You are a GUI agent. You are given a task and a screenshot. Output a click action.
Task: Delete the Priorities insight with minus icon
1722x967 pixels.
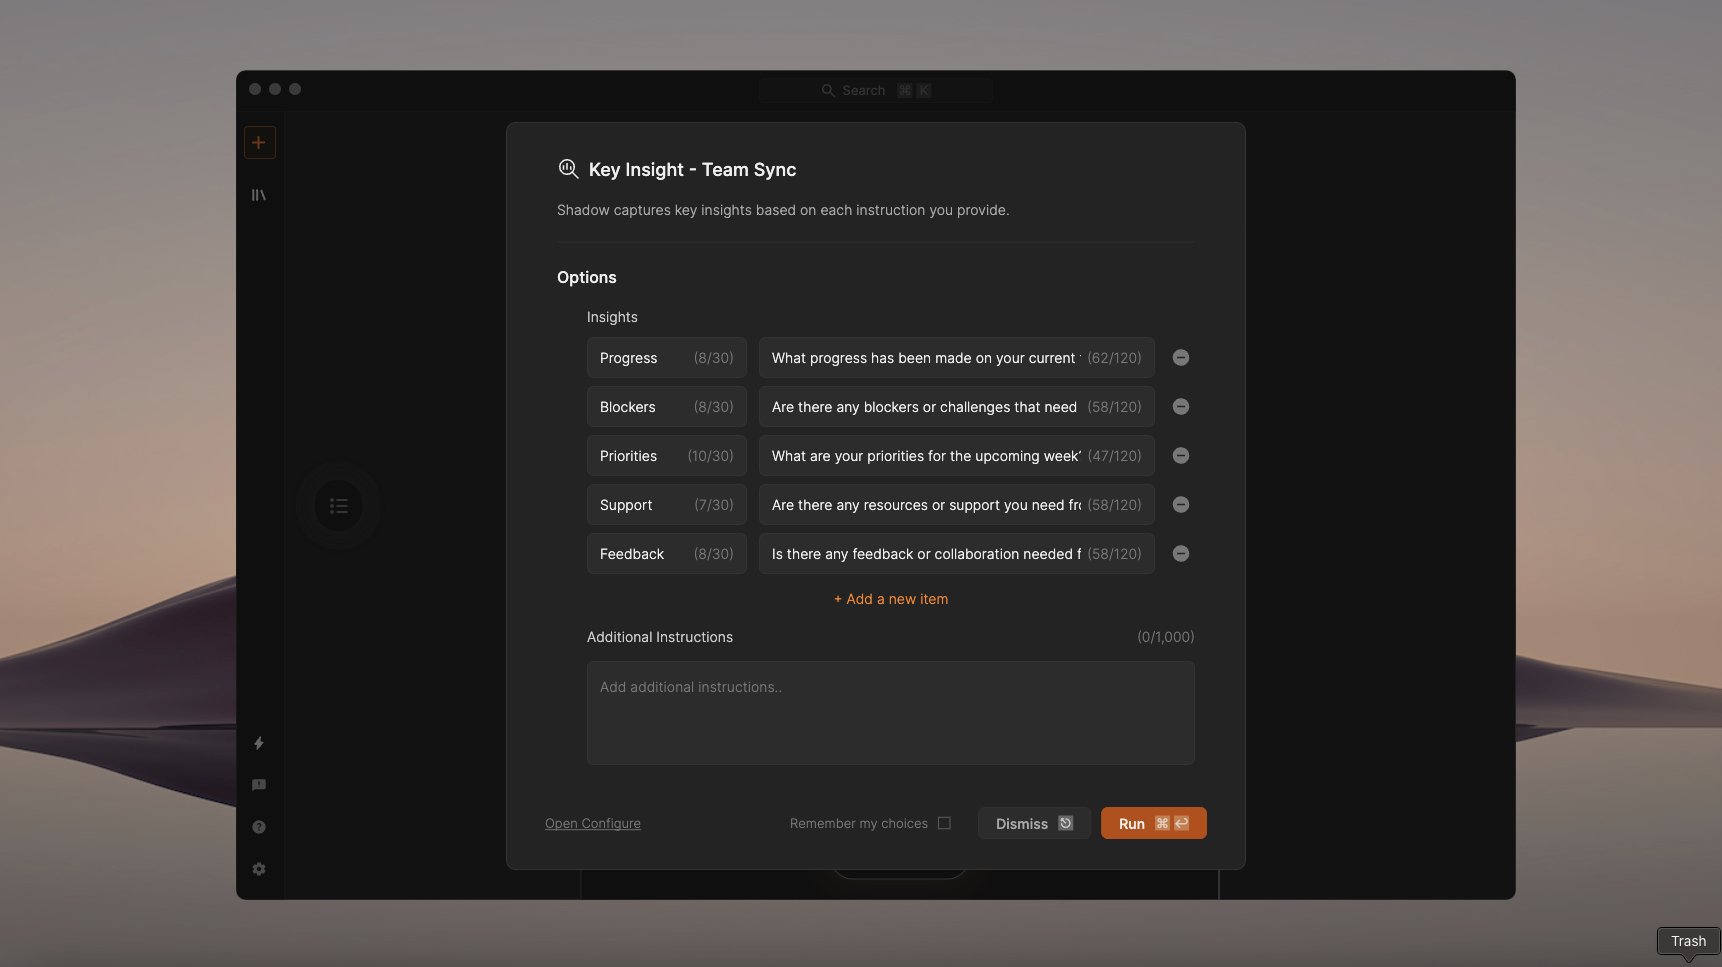[1181, 456]
